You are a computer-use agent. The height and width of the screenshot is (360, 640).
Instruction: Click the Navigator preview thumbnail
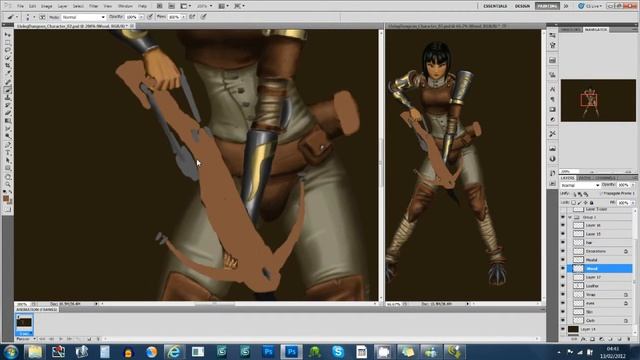click(x=598, y=100)
